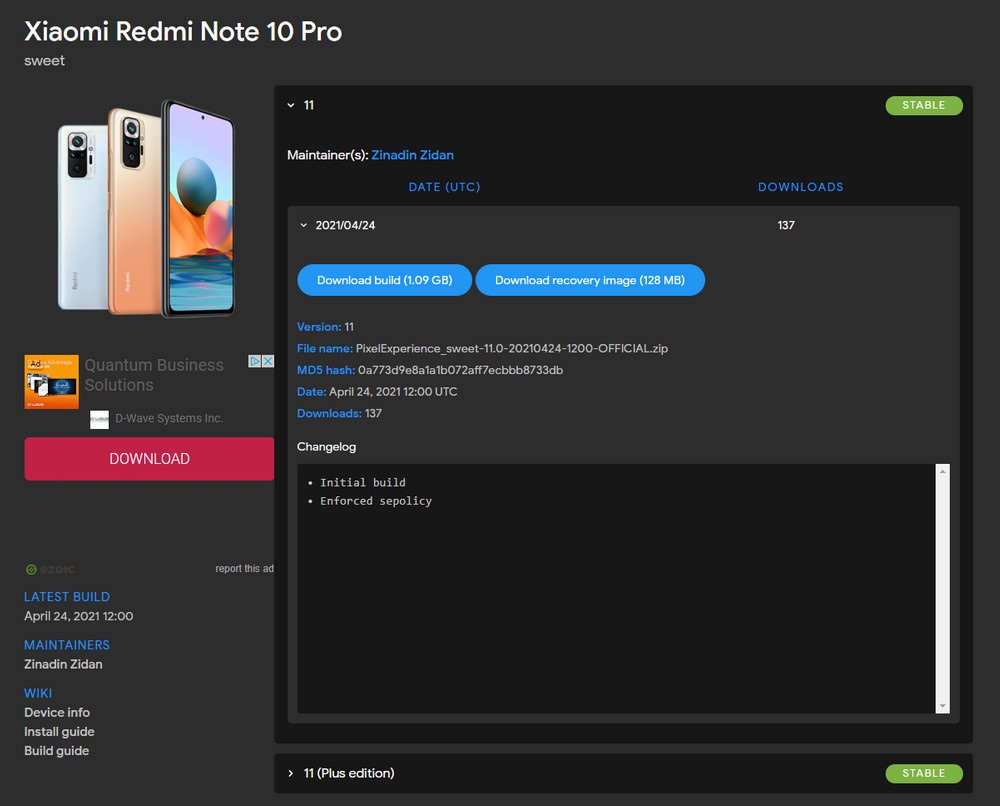This screenshot has width=1000, height=806.
Task: Click the changelog scrollbar down arrow
Action: [x=941, y=706]
